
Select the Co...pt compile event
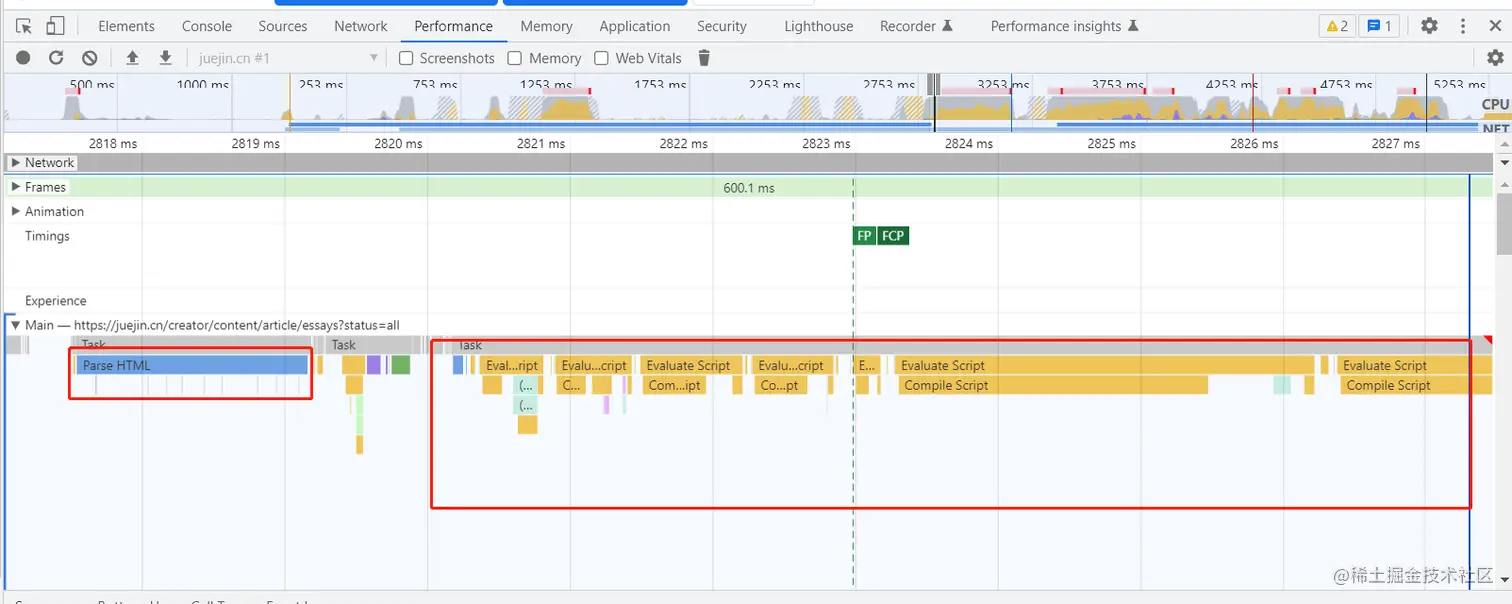pos(780,385)
